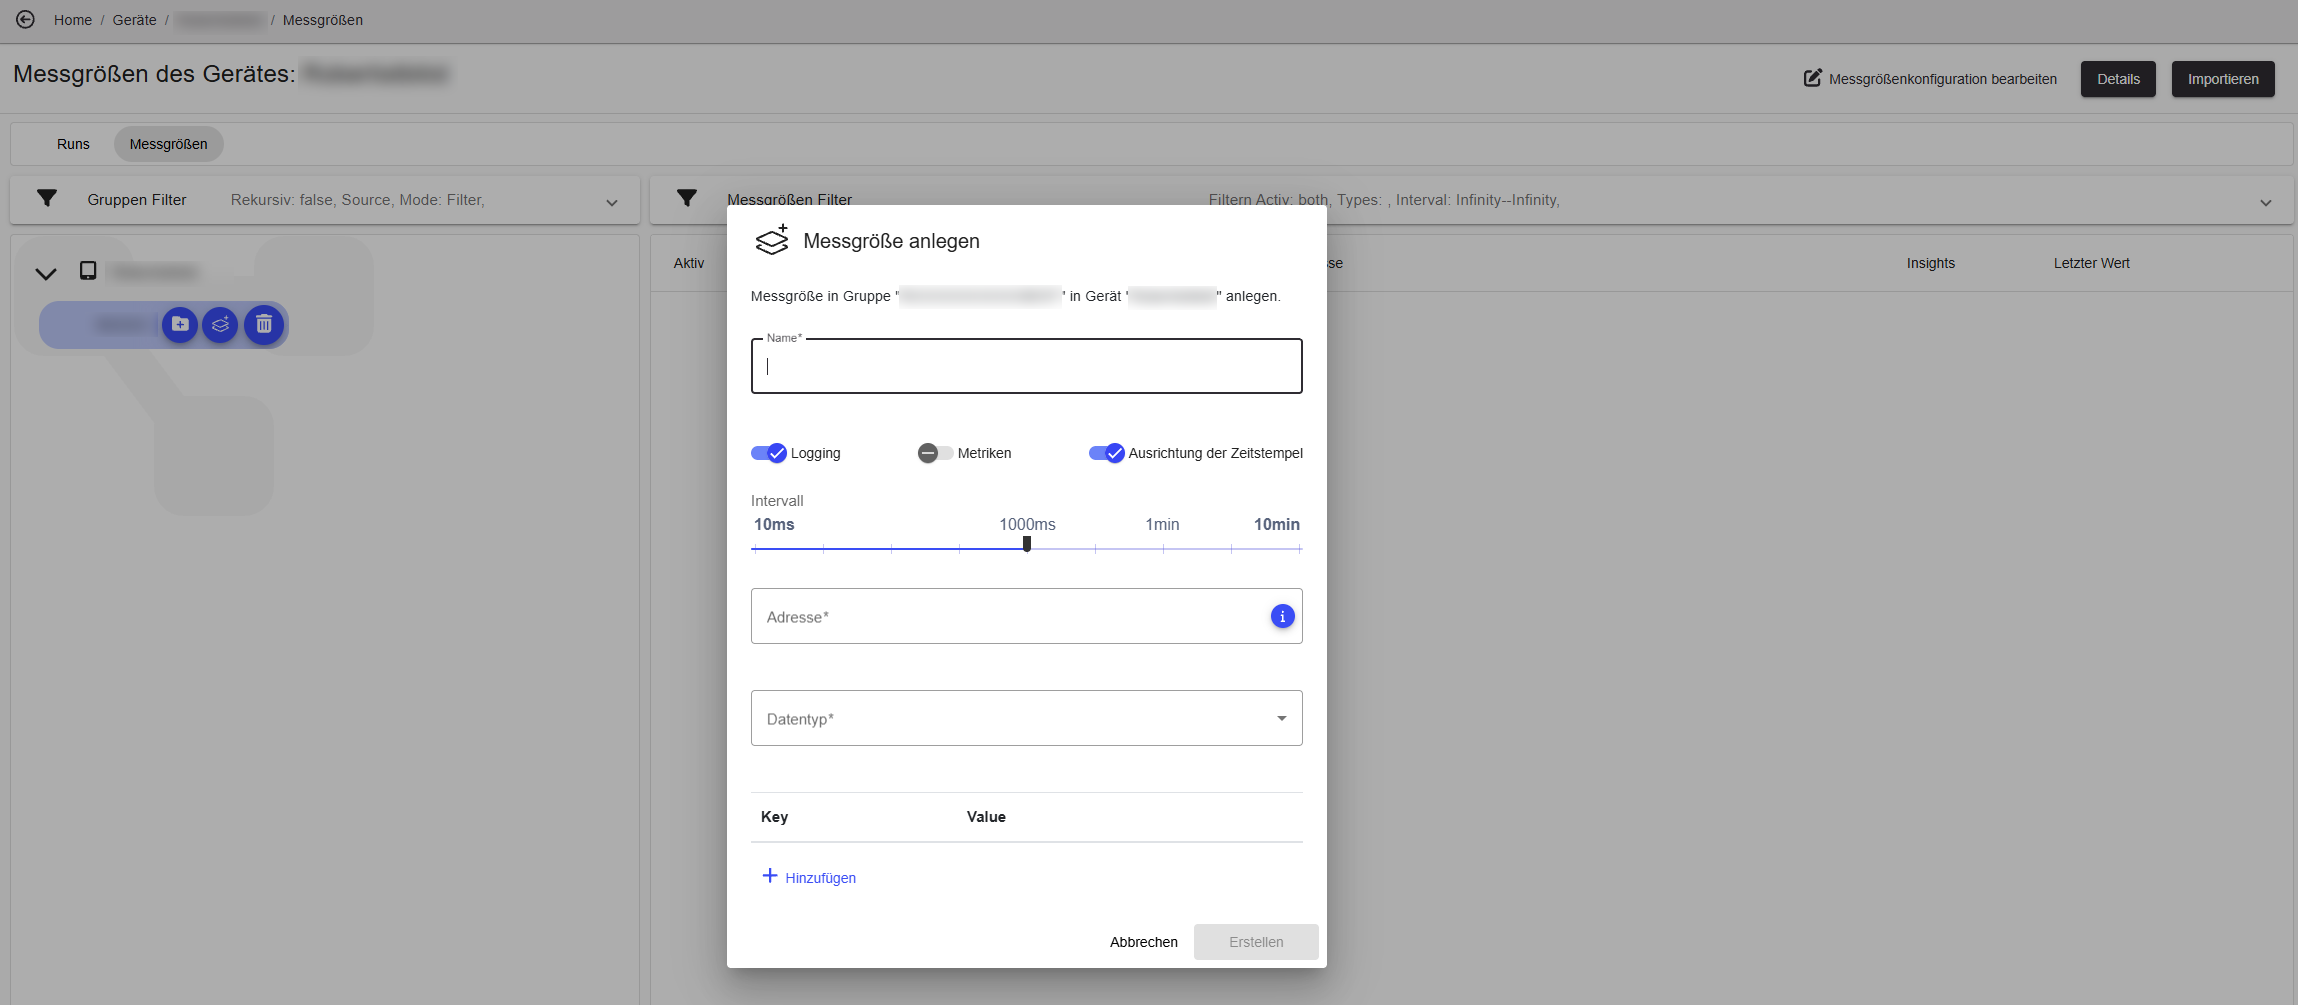
Task: Click the Key column header in dialog
Action: pyautogui.click(x=774, y=817)
